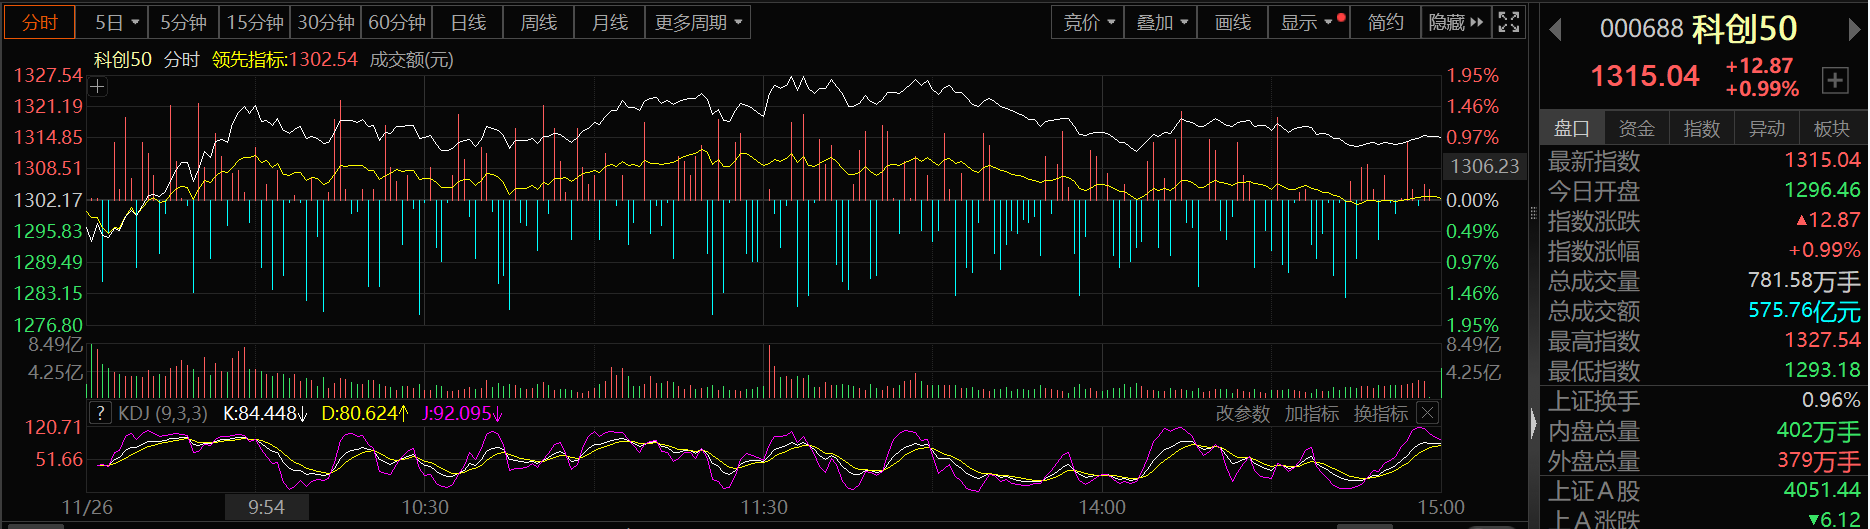Close the KDJ indicator panel
Image resolution: width=1870 pixels, height=529 pixels.
tap(1428, 413)
